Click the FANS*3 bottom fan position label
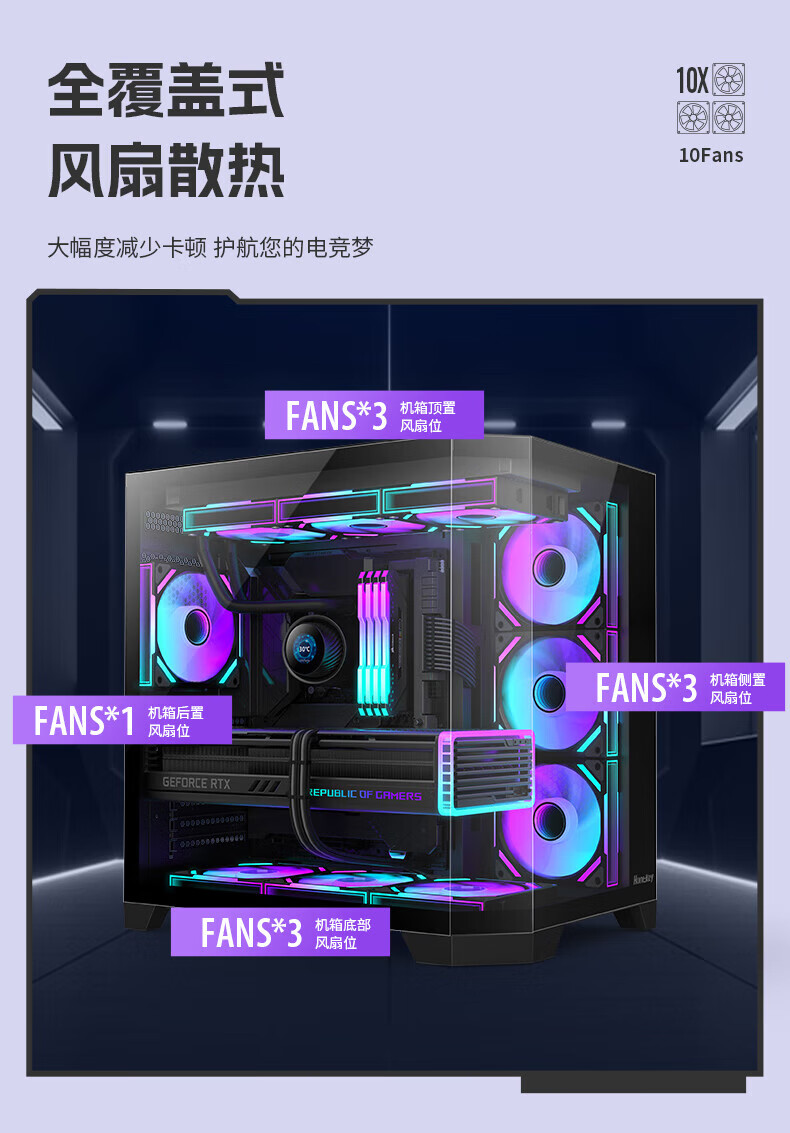The image size is (790, 1133). pyautogui.click(x=280, y=932)
